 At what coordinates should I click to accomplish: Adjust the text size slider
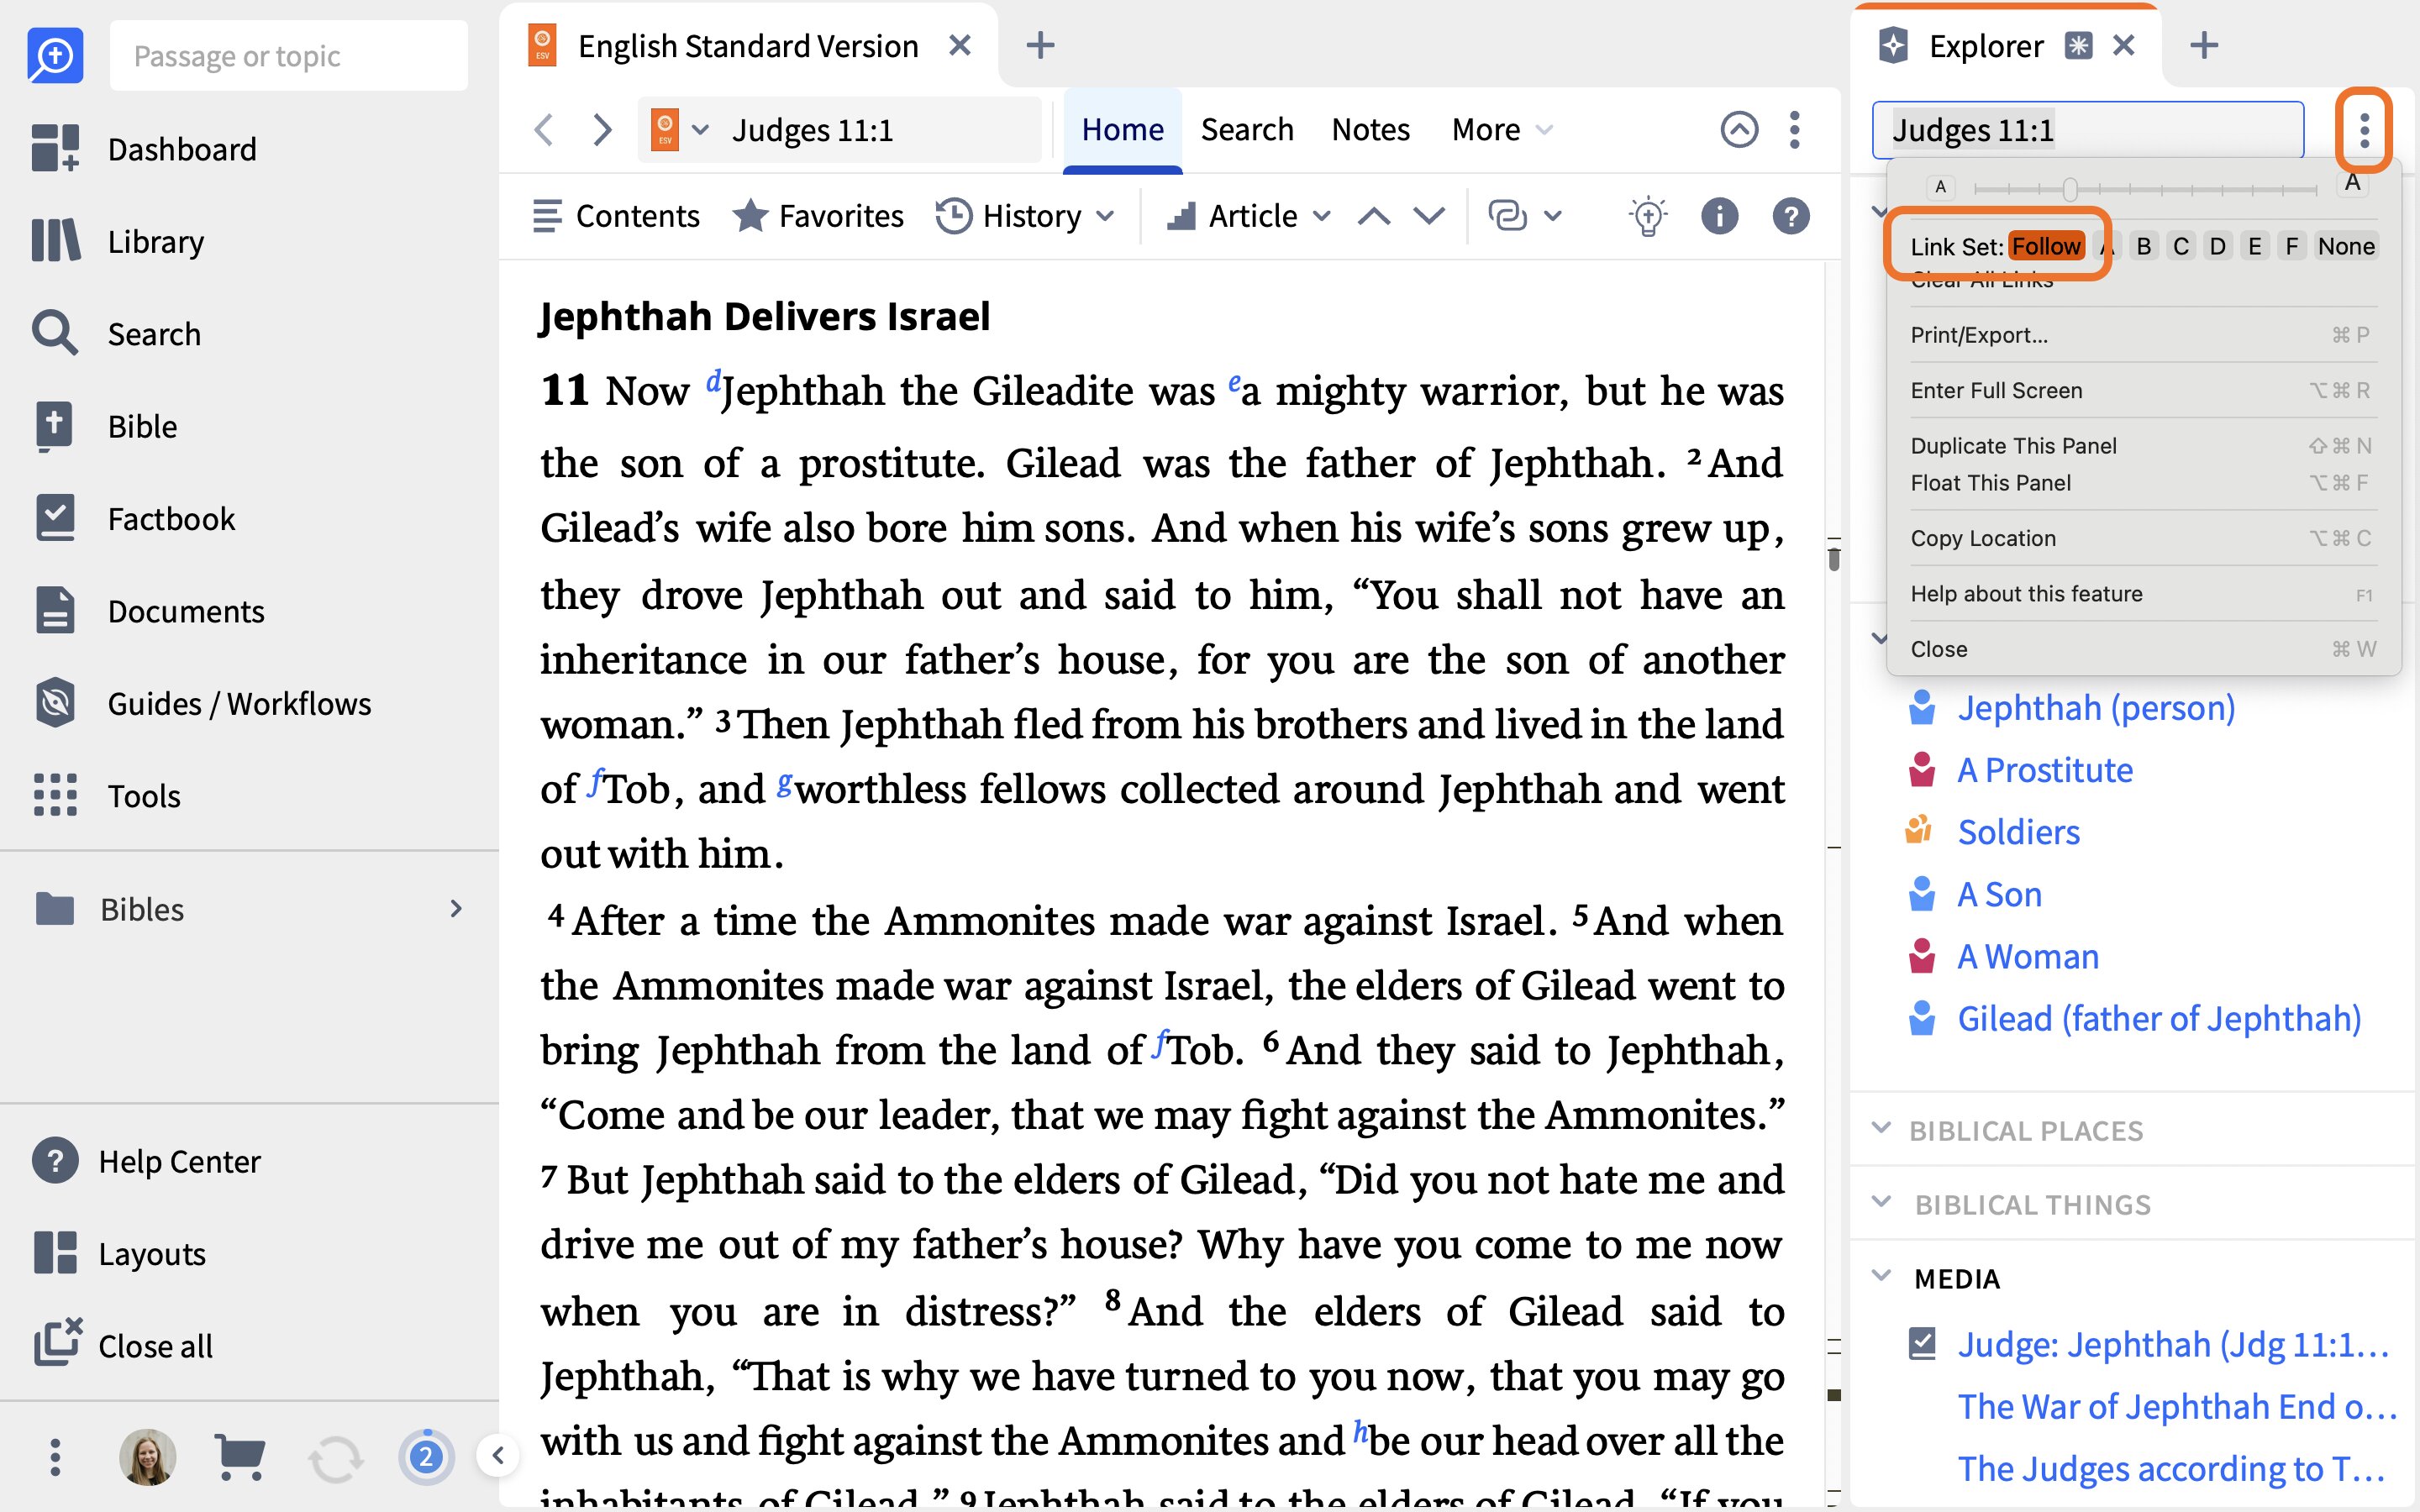2070,188
